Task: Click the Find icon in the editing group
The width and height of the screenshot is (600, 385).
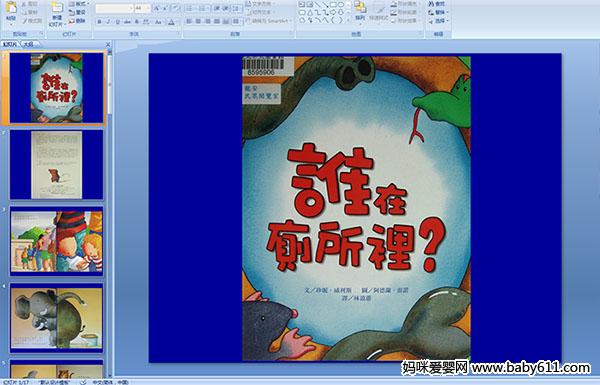Action: pos(437,4)
